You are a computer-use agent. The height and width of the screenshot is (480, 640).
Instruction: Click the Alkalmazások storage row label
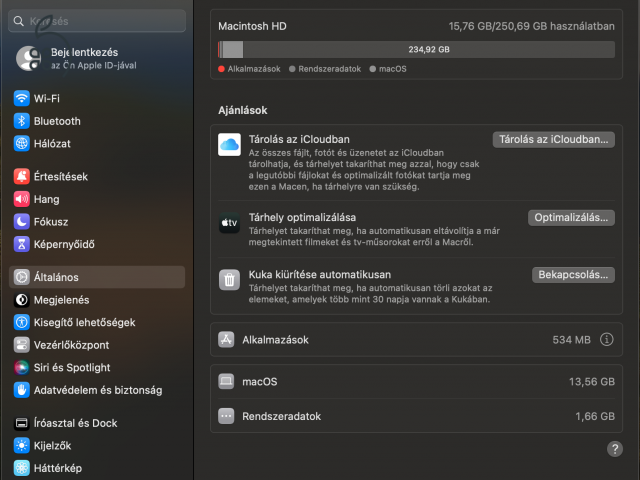pyautogui.click(x=276, y=340)
